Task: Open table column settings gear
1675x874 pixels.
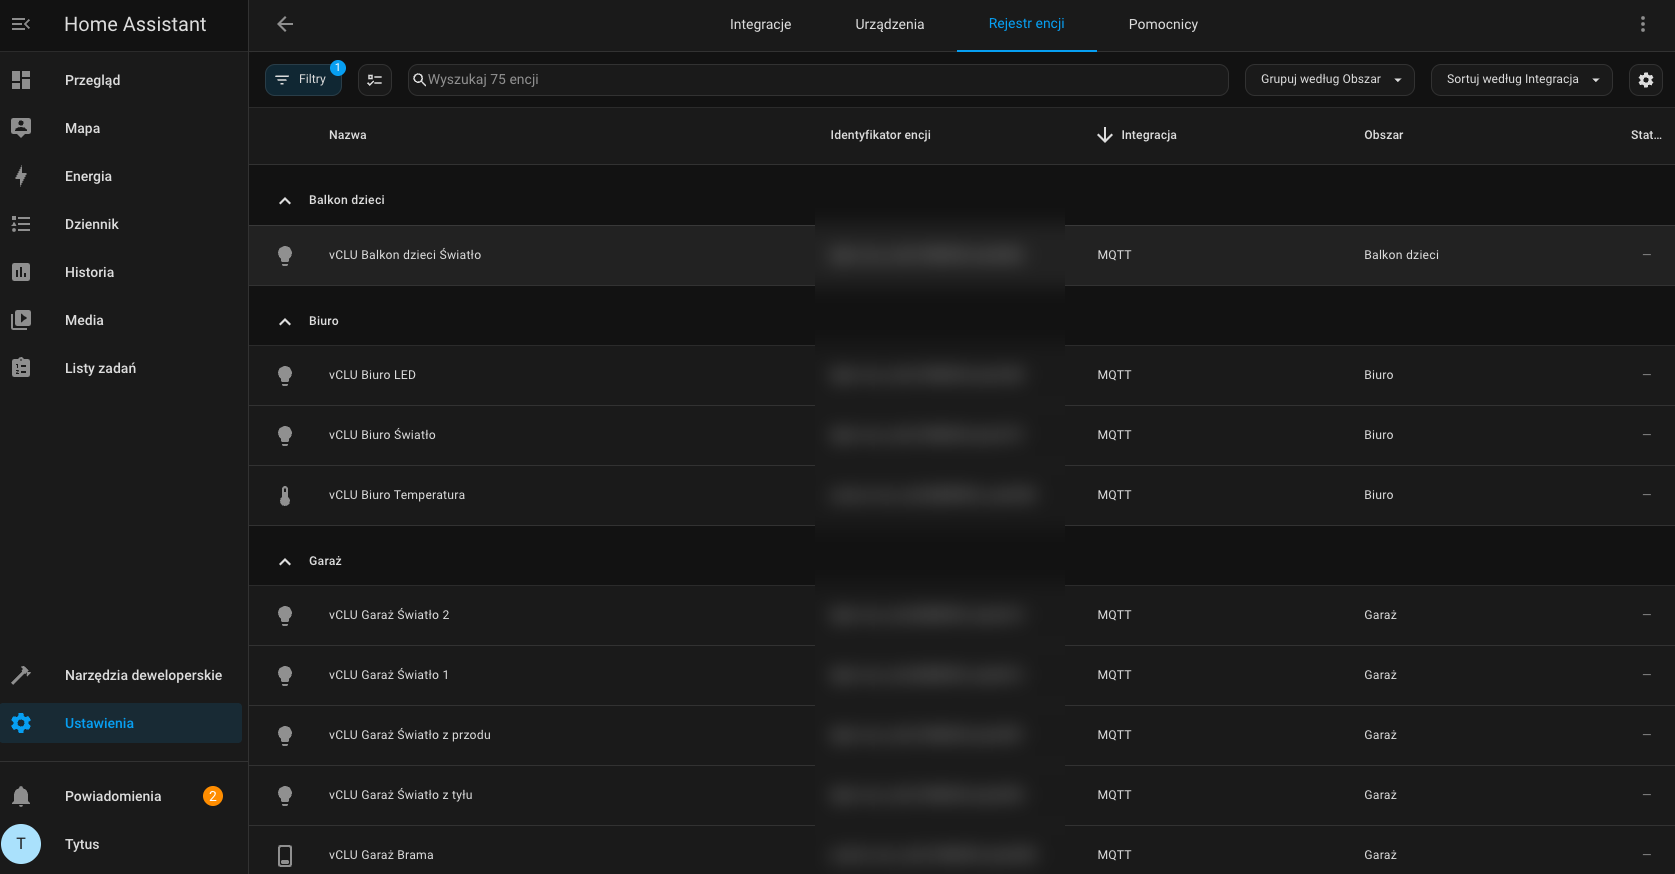Action: [x=1646, y=80]
